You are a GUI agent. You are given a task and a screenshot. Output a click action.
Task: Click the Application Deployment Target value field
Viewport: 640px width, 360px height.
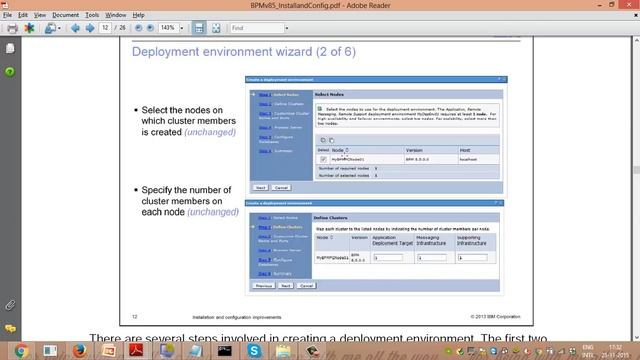coord(388,258)
